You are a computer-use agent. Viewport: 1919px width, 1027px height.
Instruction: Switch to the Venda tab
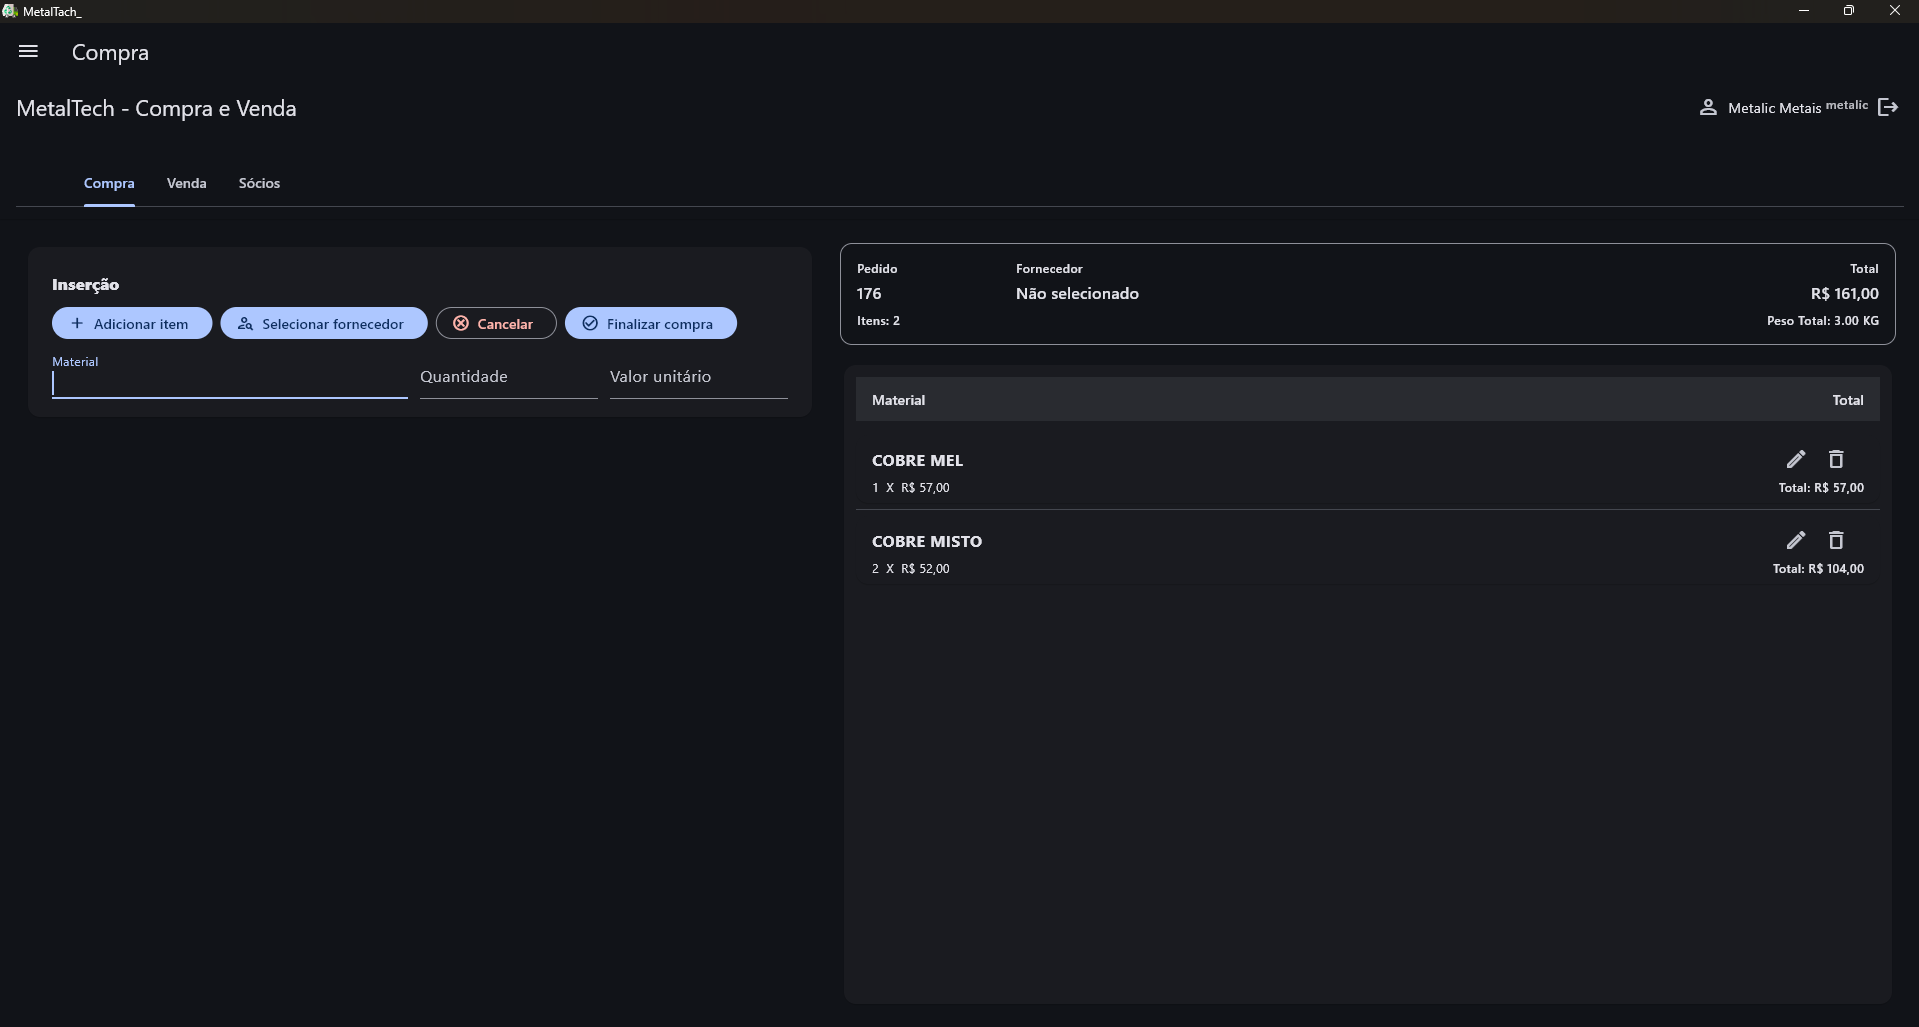tap(186, 183)
